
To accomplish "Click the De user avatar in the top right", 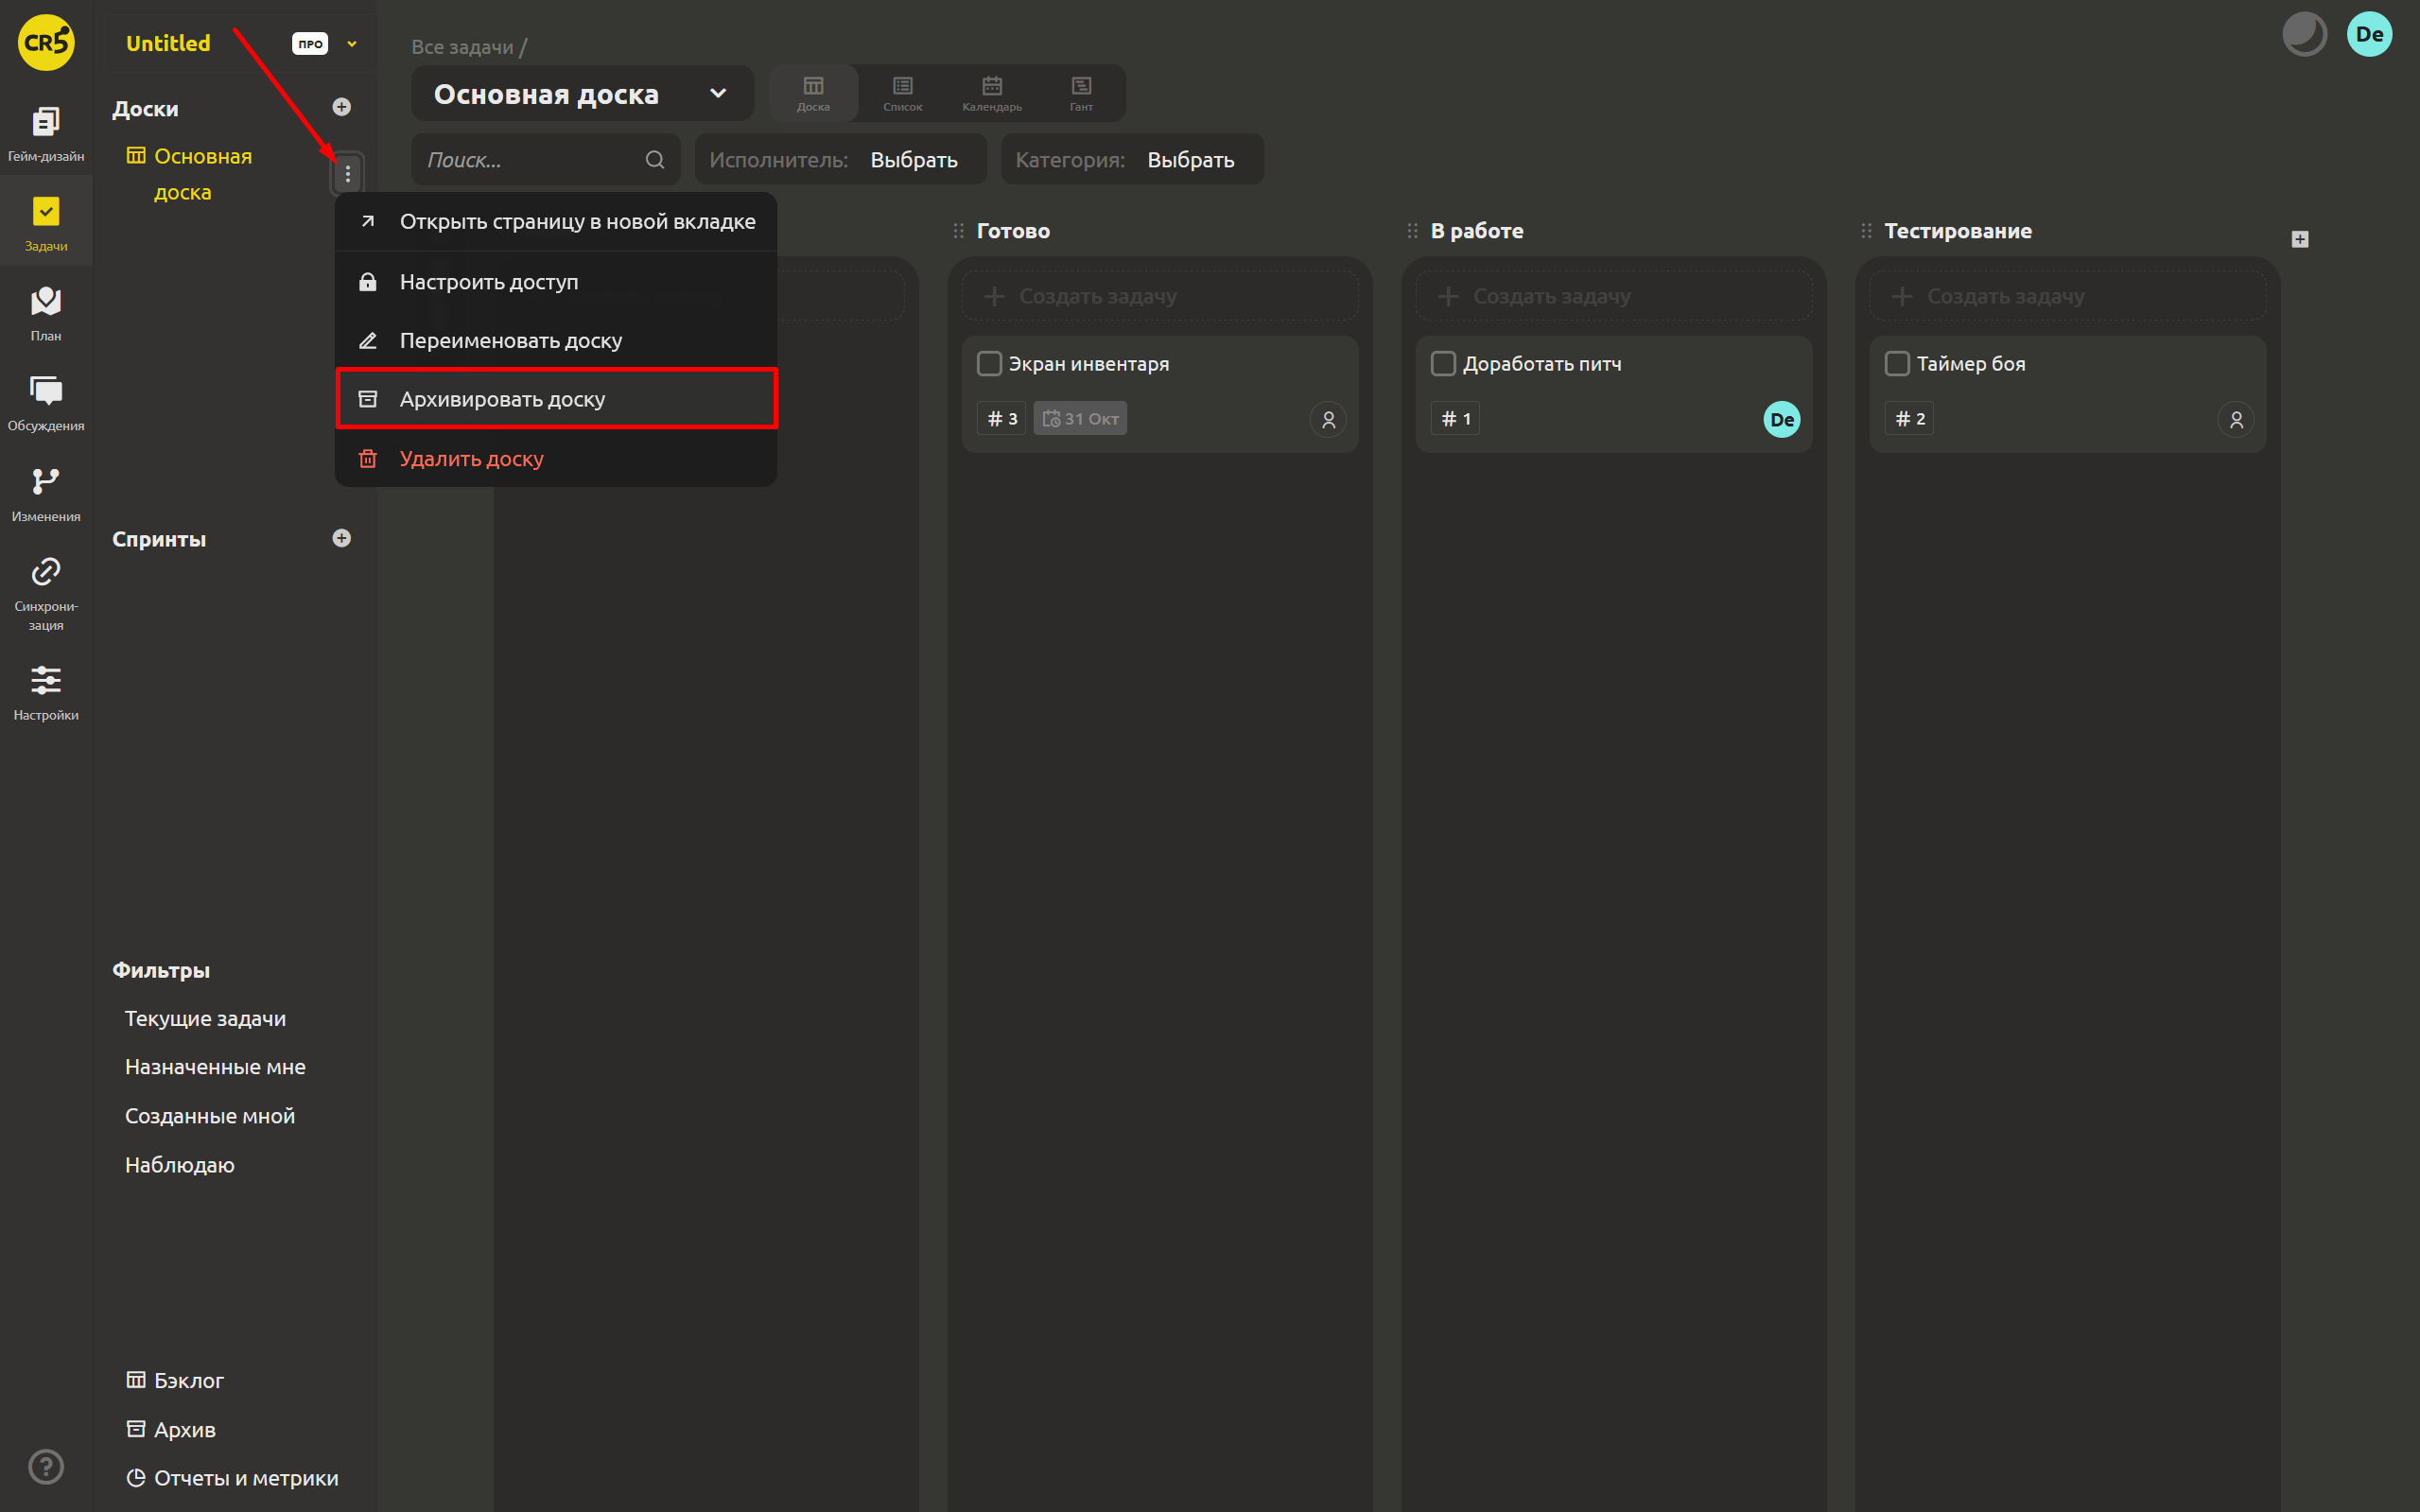I will (2369, 34).
